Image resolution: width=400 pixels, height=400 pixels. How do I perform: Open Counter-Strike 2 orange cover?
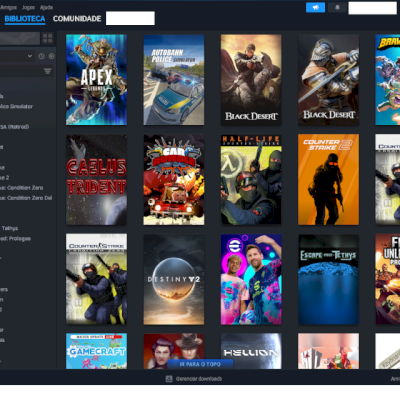coord(328,180)
